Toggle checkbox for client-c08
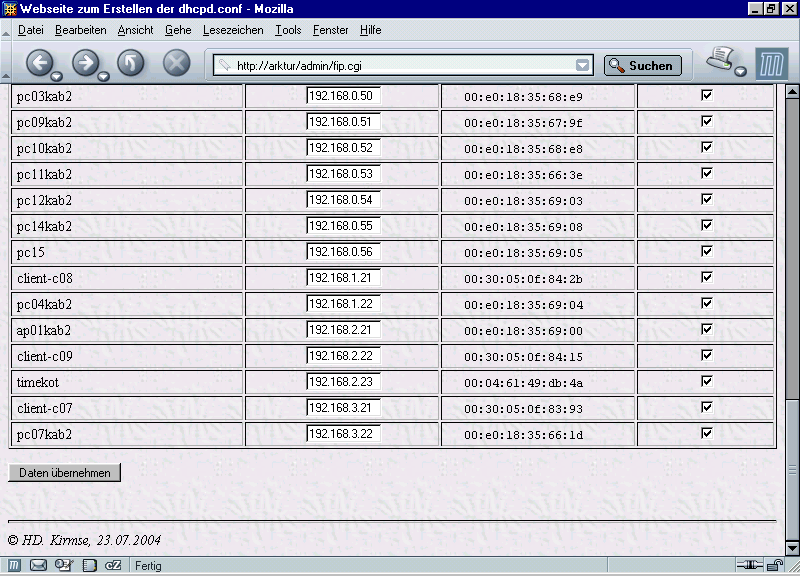800x576 pixels. pos(707,278)
